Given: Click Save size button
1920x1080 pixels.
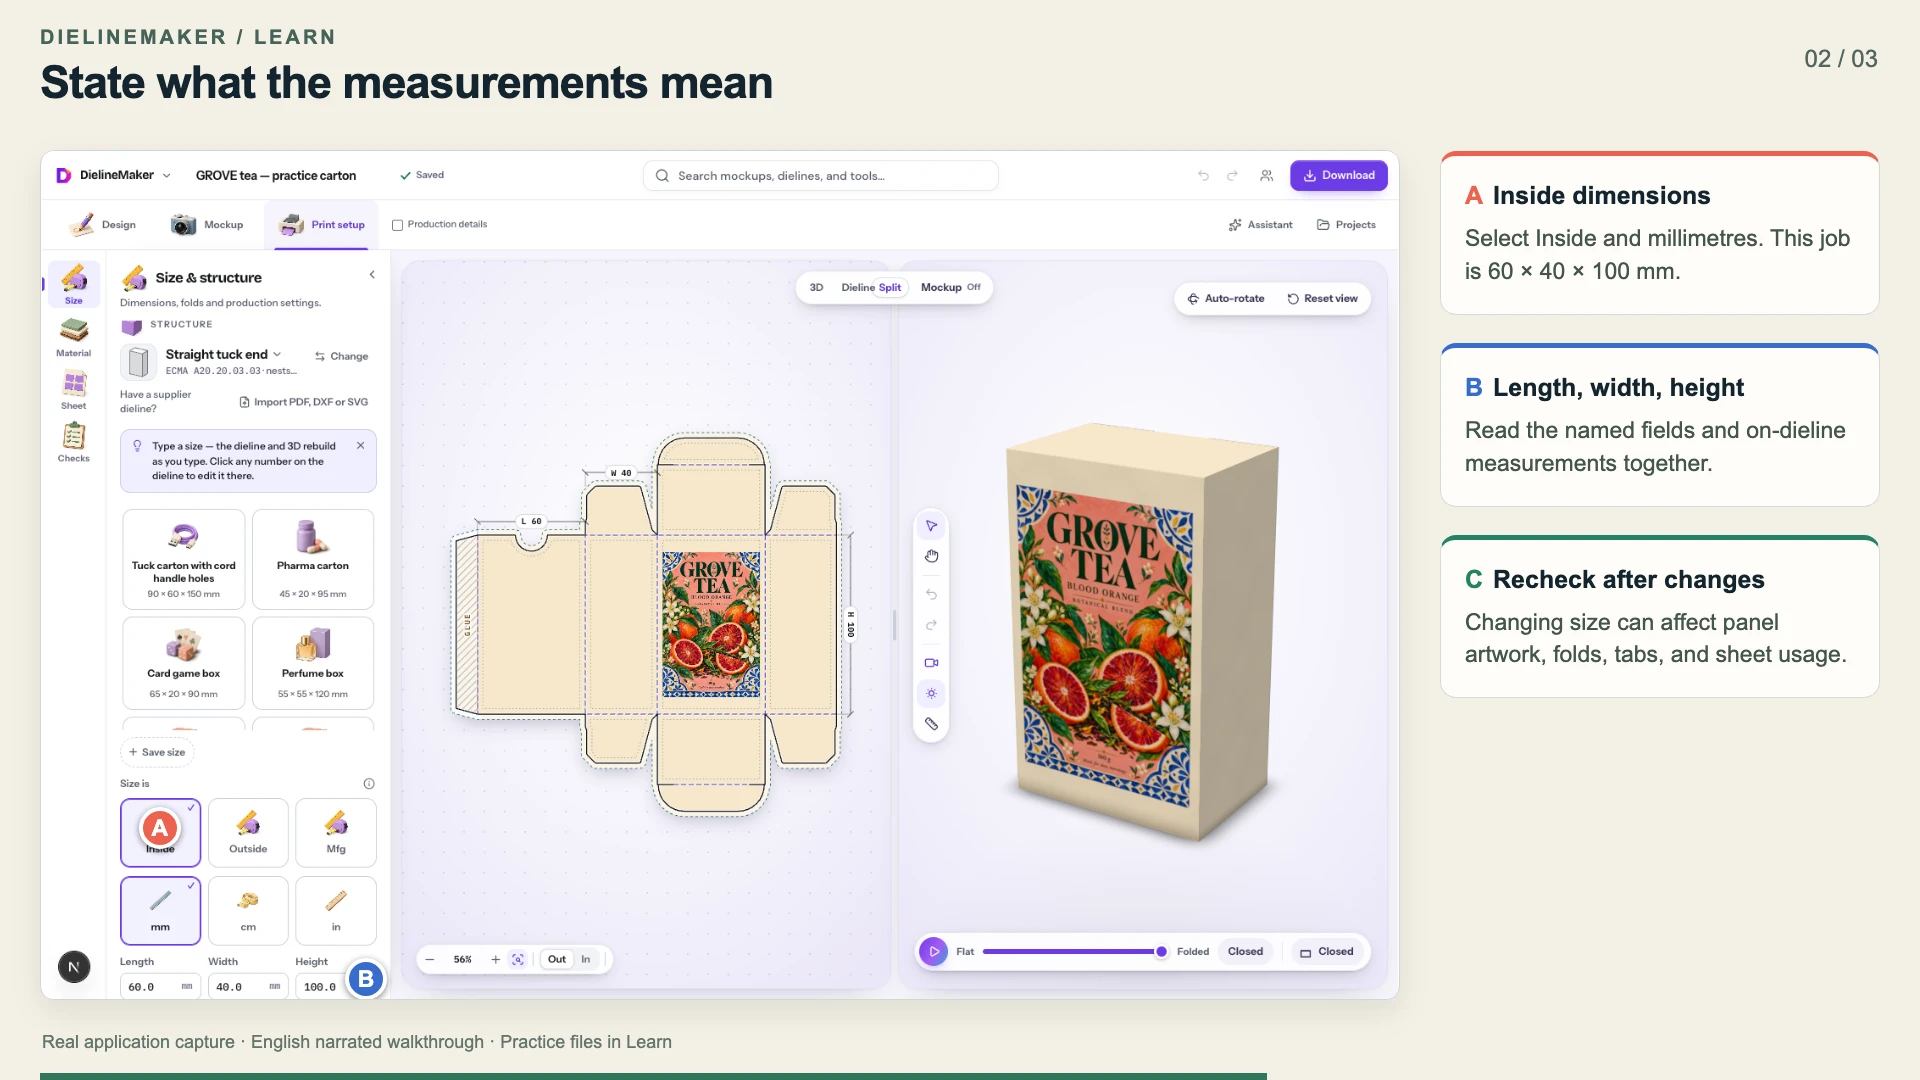Looking at the screenshot, I should pos(158,753).
